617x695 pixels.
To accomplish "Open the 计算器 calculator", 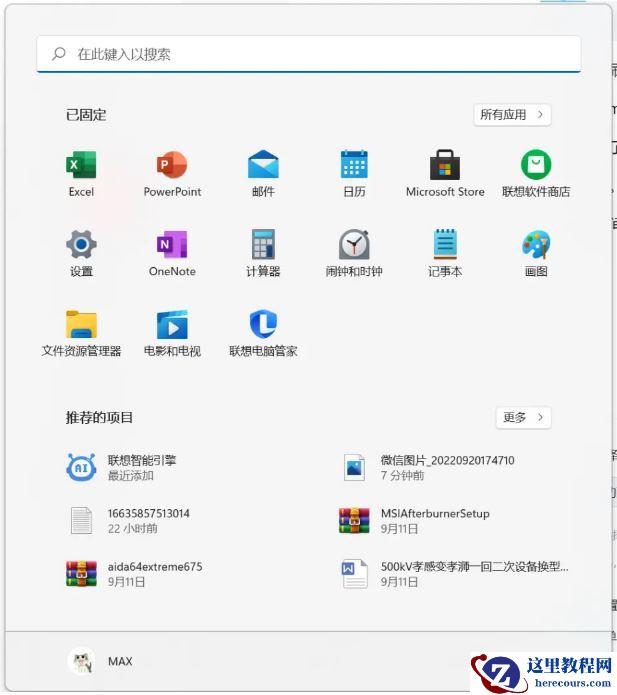I will tap(263, 254).
